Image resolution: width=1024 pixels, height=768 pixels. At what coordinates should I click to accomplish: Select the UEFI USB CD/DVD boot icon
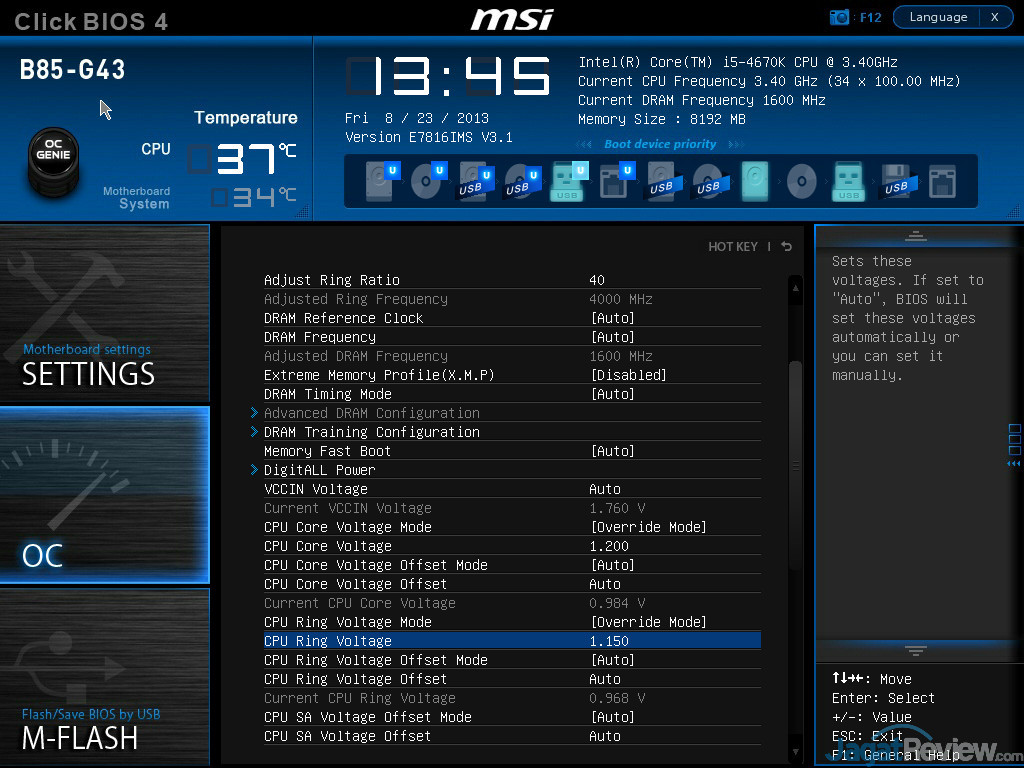(522, 182)
